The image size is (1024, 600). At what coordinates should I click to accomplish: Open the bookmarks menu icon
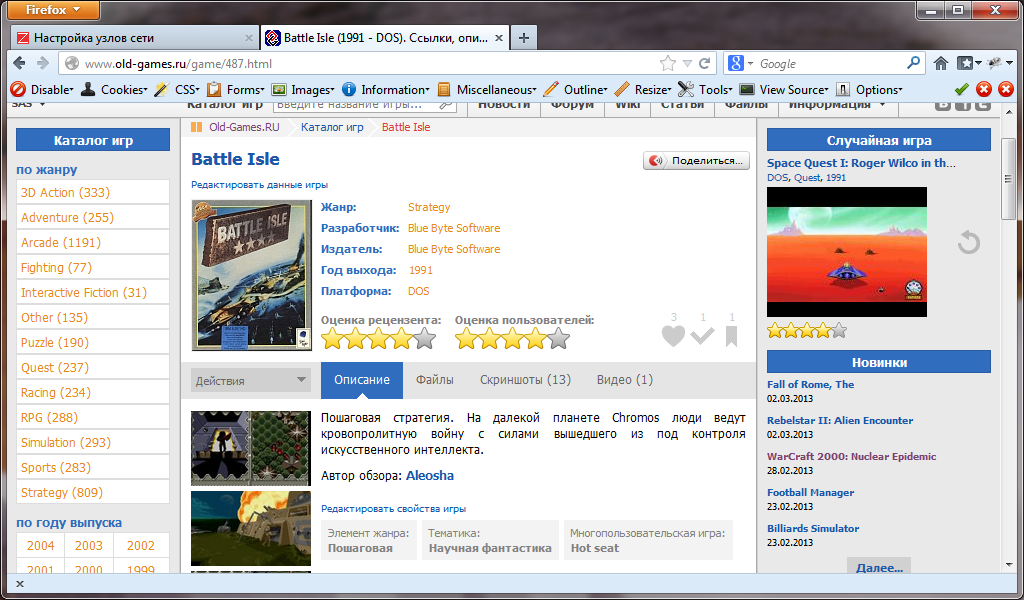(x=969, y=63)
